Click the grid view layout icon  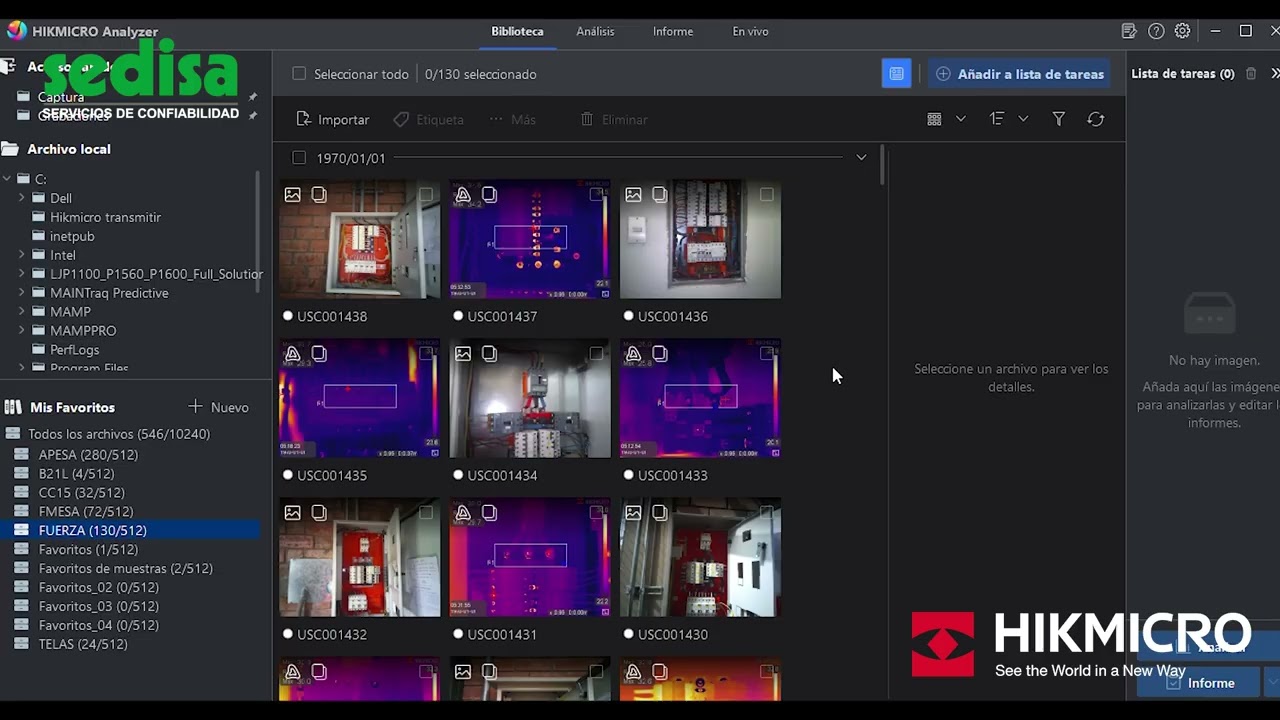coord(934,119)
